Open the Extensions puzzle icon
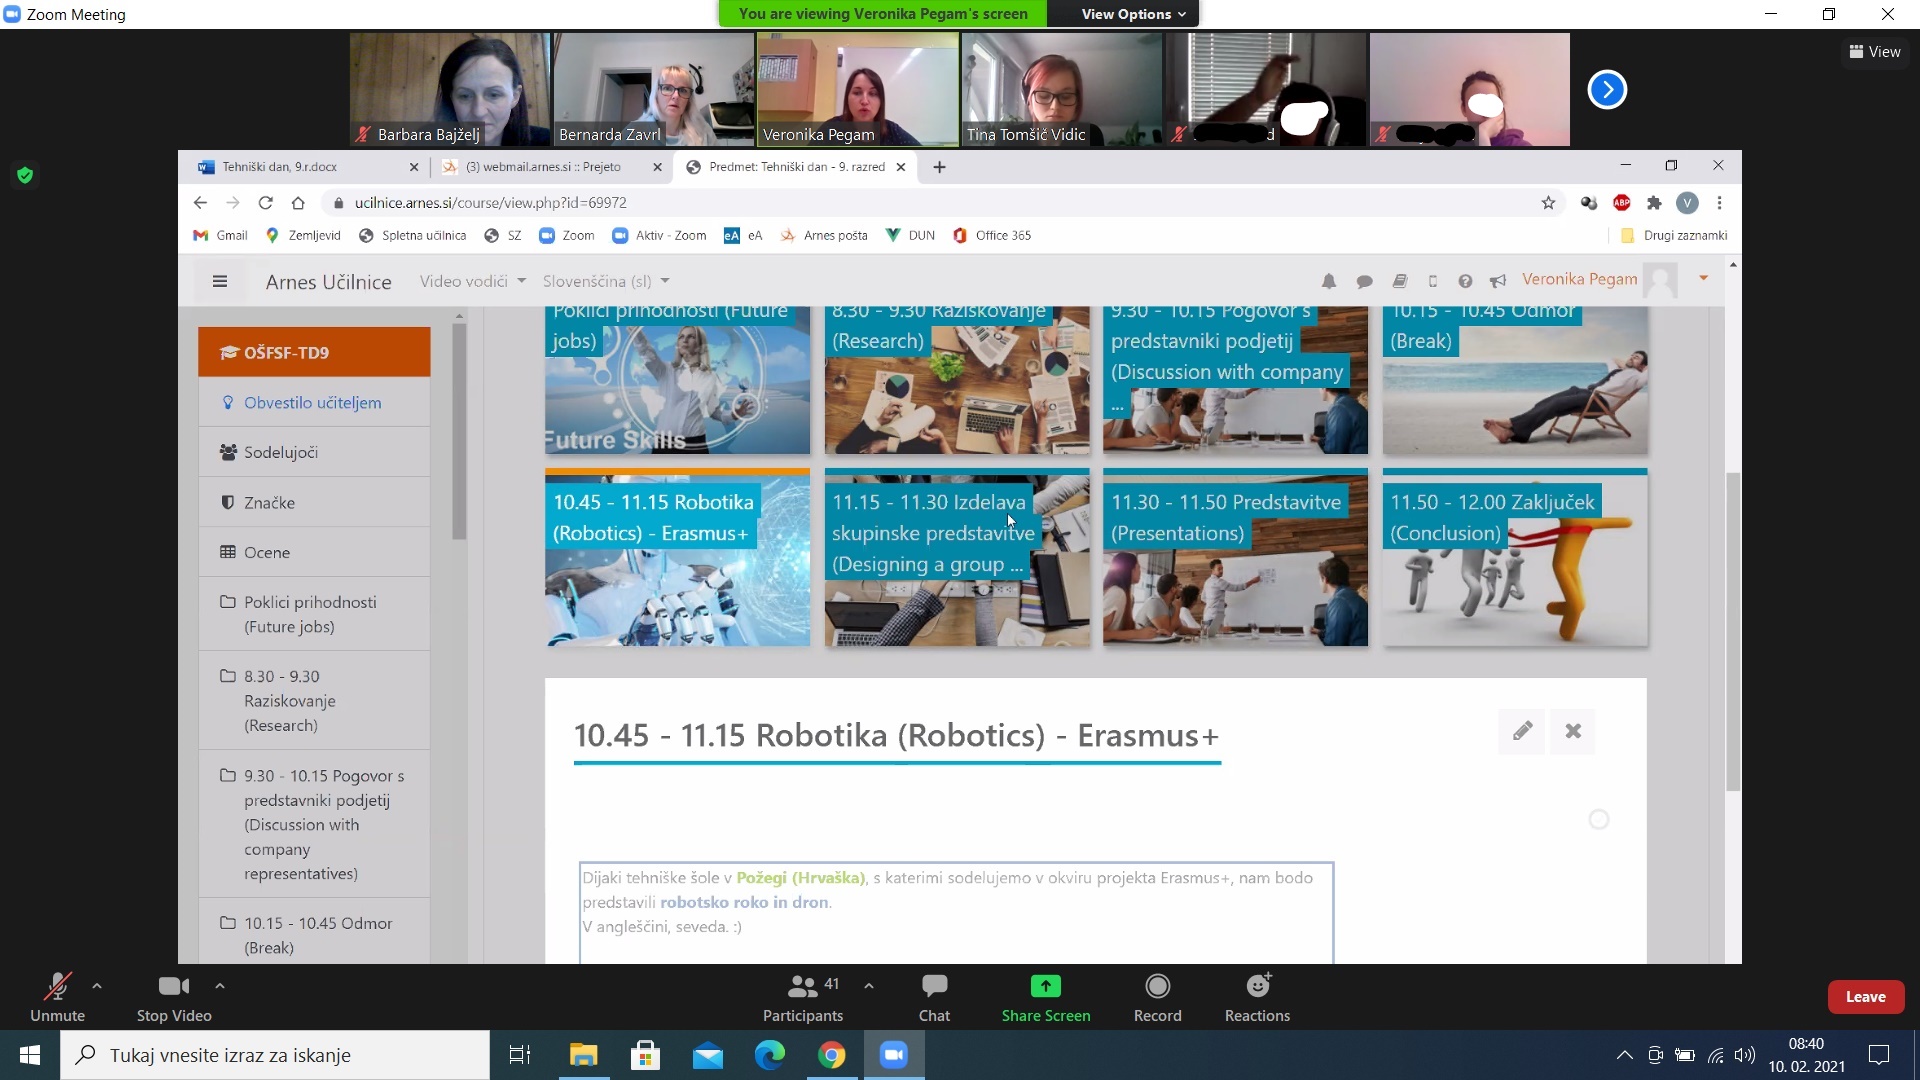The image size is (1920, 1080). (1654, 203)
